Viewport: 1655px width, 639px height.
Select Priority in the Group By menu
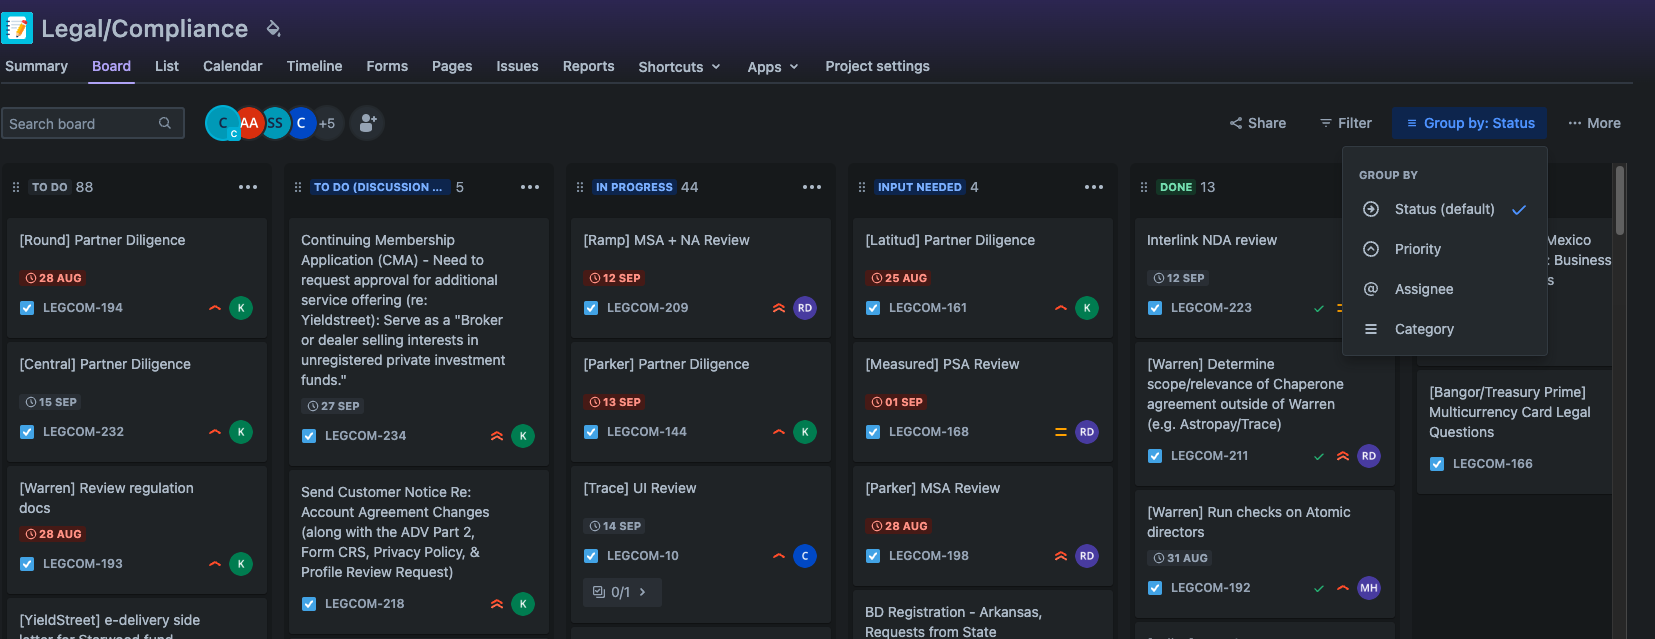1445,249
